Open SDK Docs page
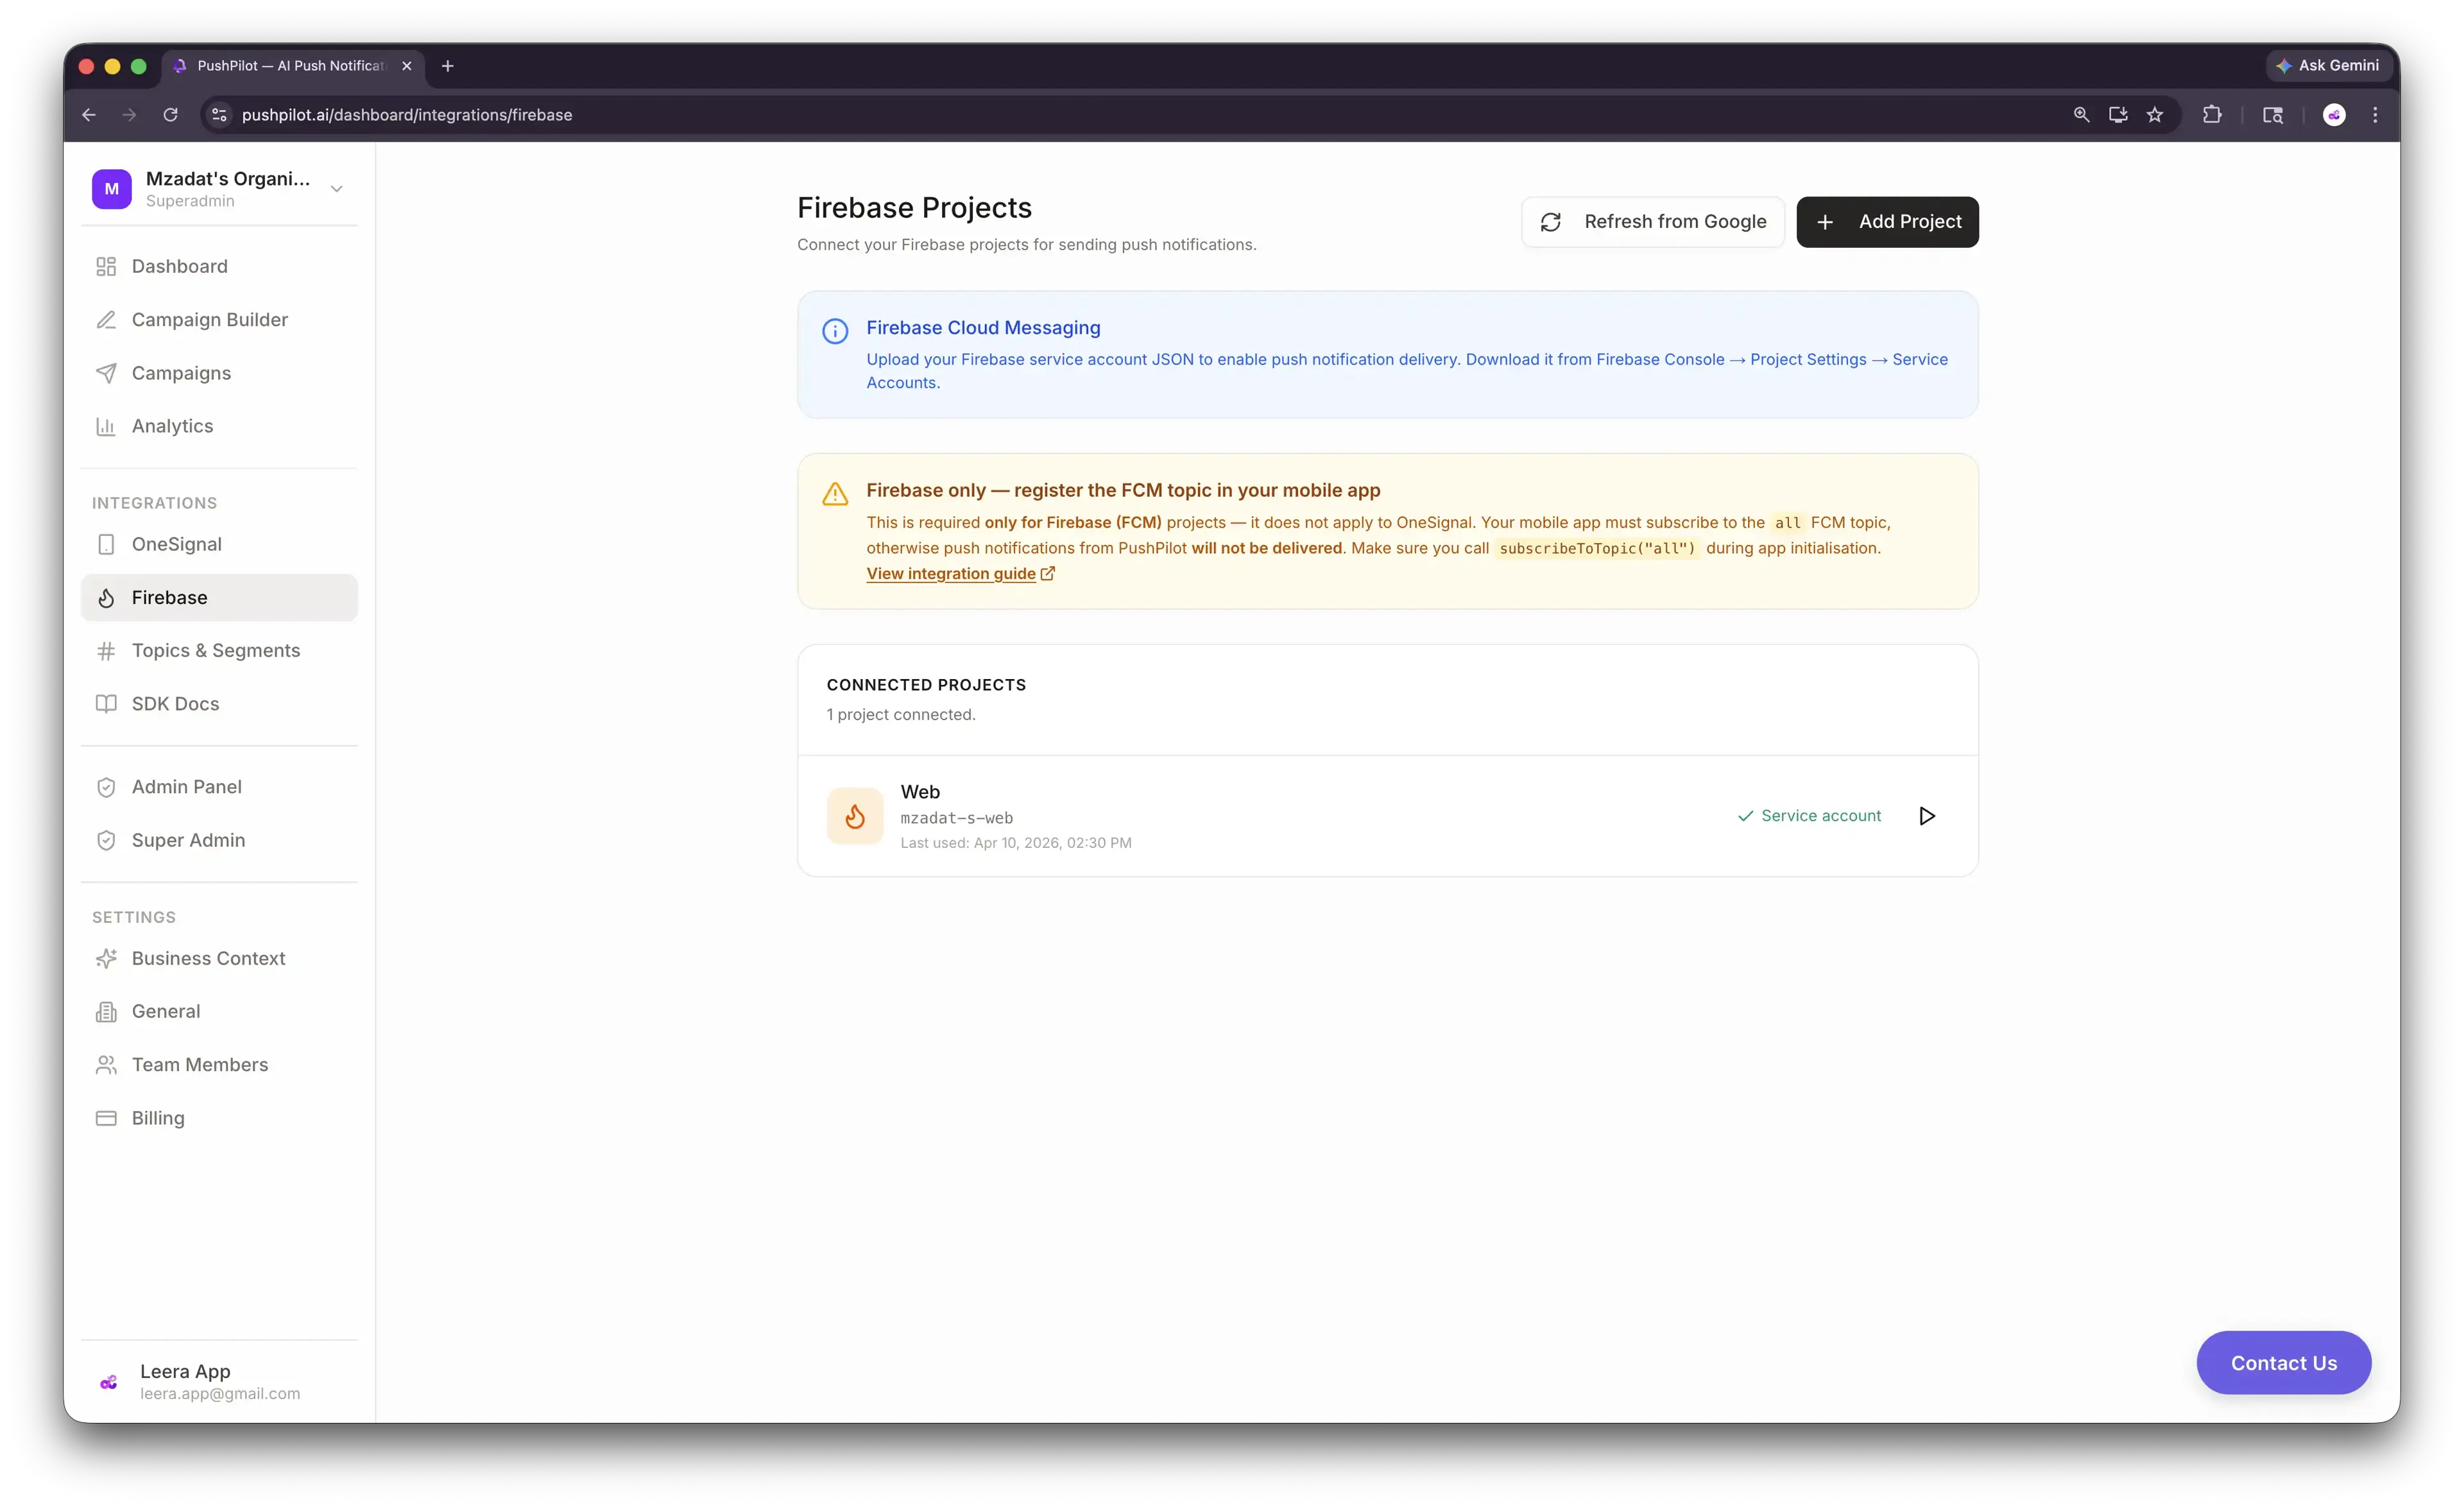The image size is (2464, 1507). point(219,703)
